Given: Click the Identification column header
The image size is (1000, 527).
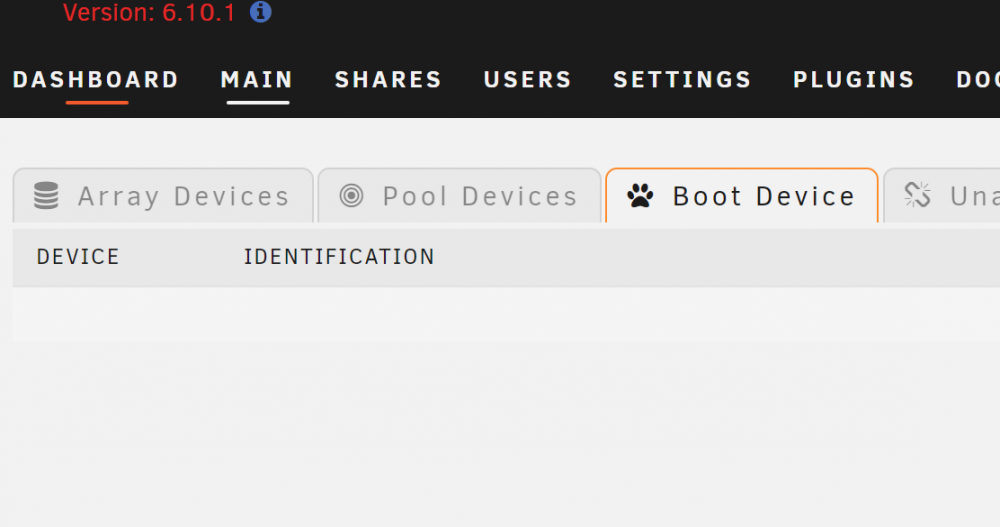Looking at the screenshot, I should coord(339,256).
